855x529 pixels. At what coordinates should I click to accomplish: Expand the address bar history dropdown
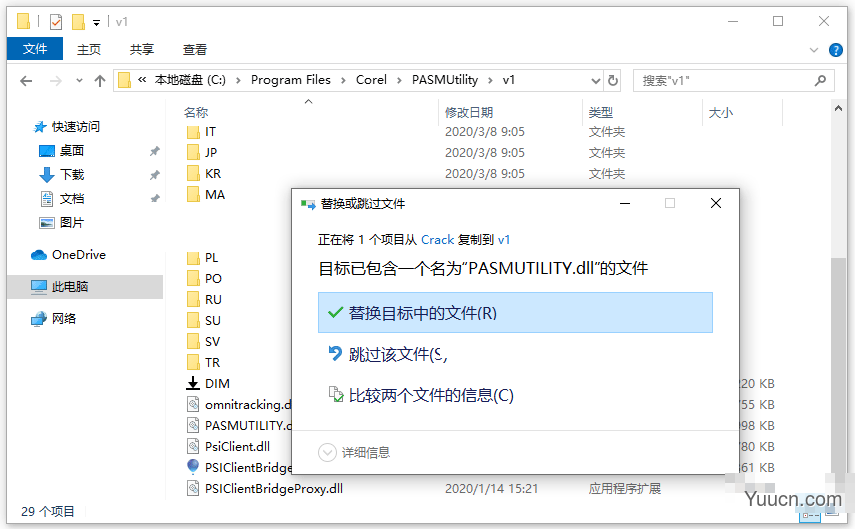click(x=595, y=81)
